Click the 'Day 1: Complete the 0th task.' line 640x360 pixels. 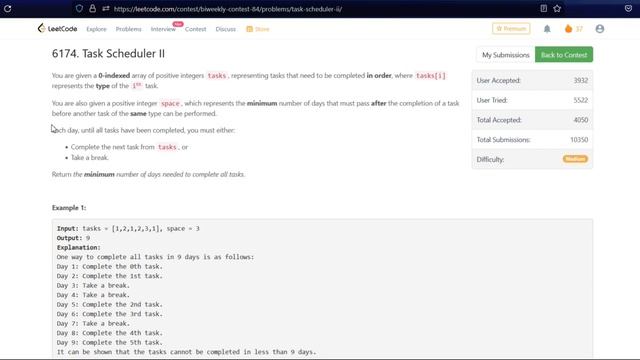coord(110,267)
